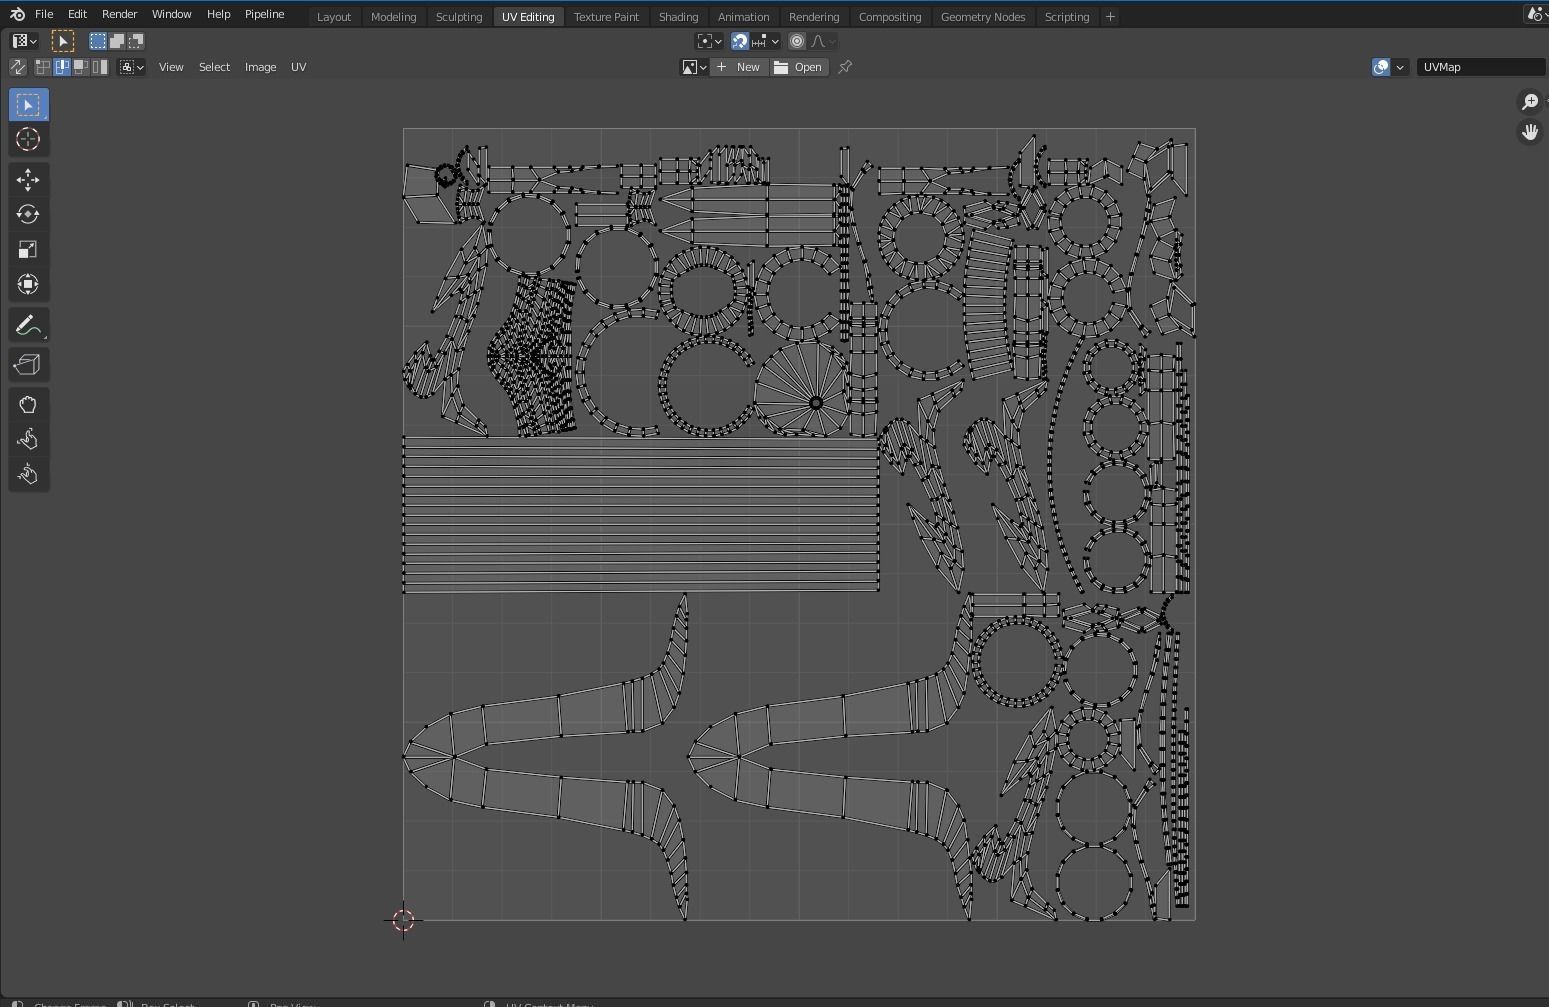This screenshot has height=1007, width=1549.
Task: Select the Select Box tool in toolbar
Action: [28, 105]
